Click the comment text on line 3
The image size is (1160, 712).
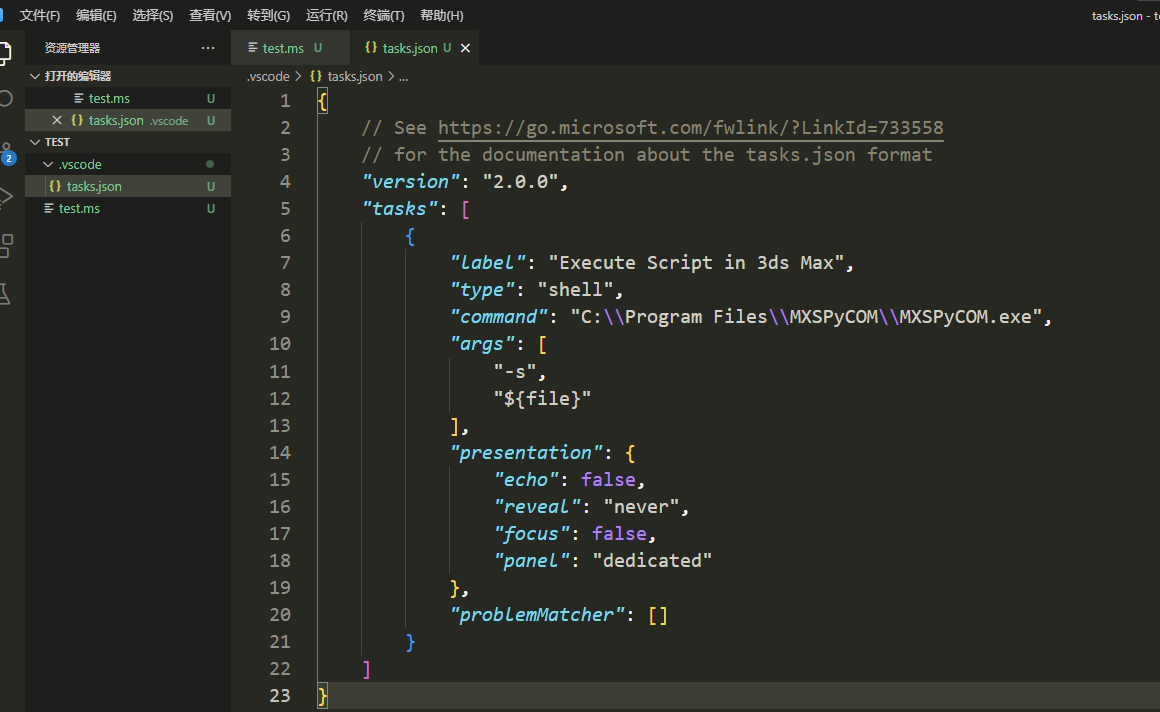point(647,155)
